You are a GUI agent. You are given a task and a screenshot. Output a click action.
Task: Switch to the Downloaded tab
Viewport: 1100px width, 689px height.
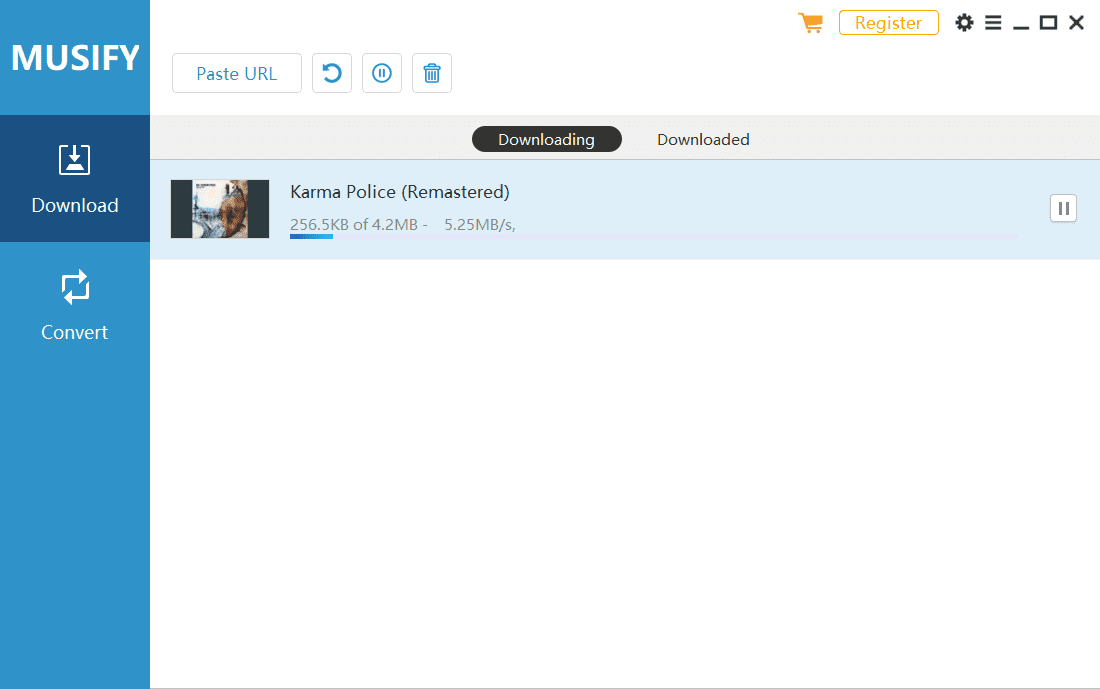pyautogui.click(x=703, y=139)
